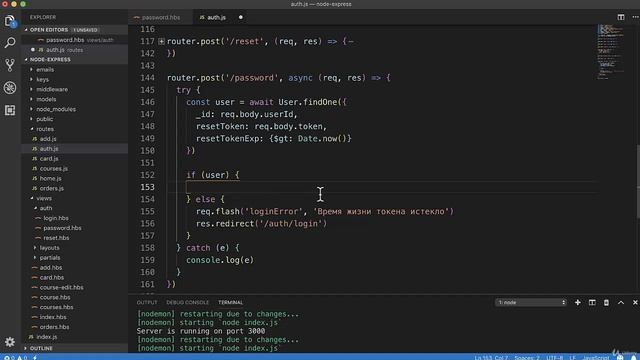Image resolution: width=640 pixels, height=360 pixels.
Task: Expand the keys folder
Action: point(42,80)
